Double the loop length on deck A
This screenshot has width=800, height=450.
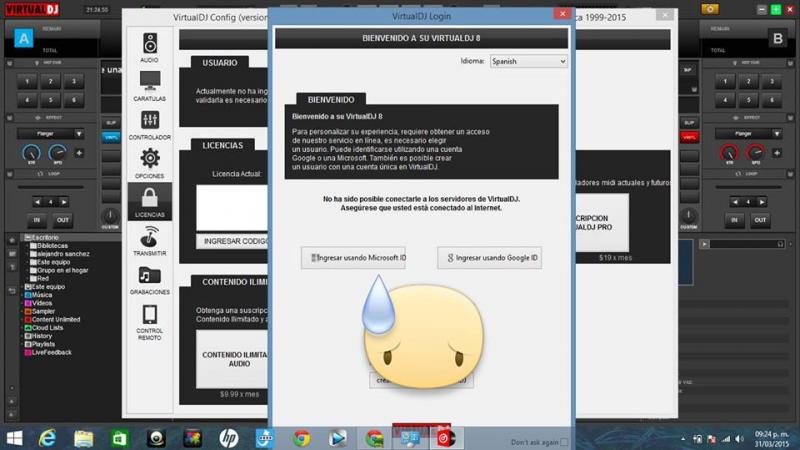(64, 202)
